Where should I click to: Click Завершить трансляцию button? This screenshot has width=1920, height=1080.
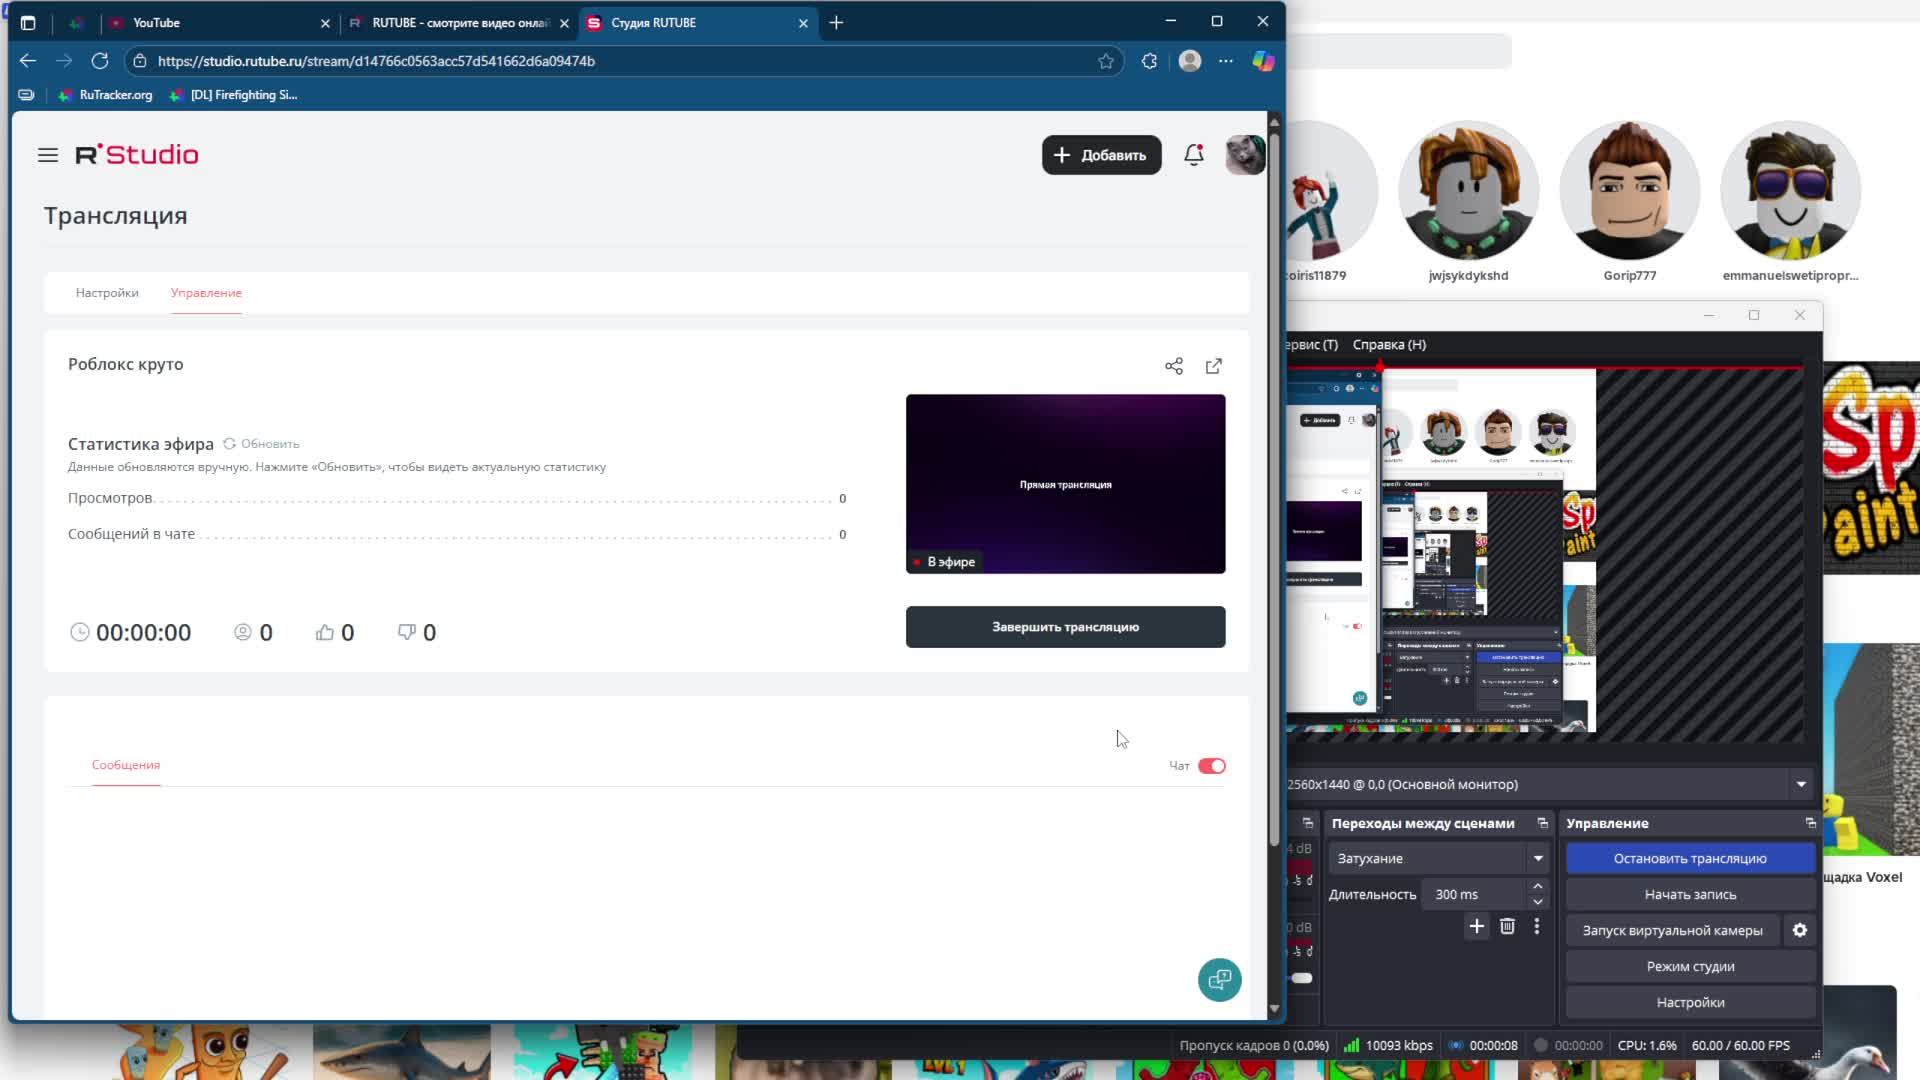pyautogui.click(x=1065, y=627)
